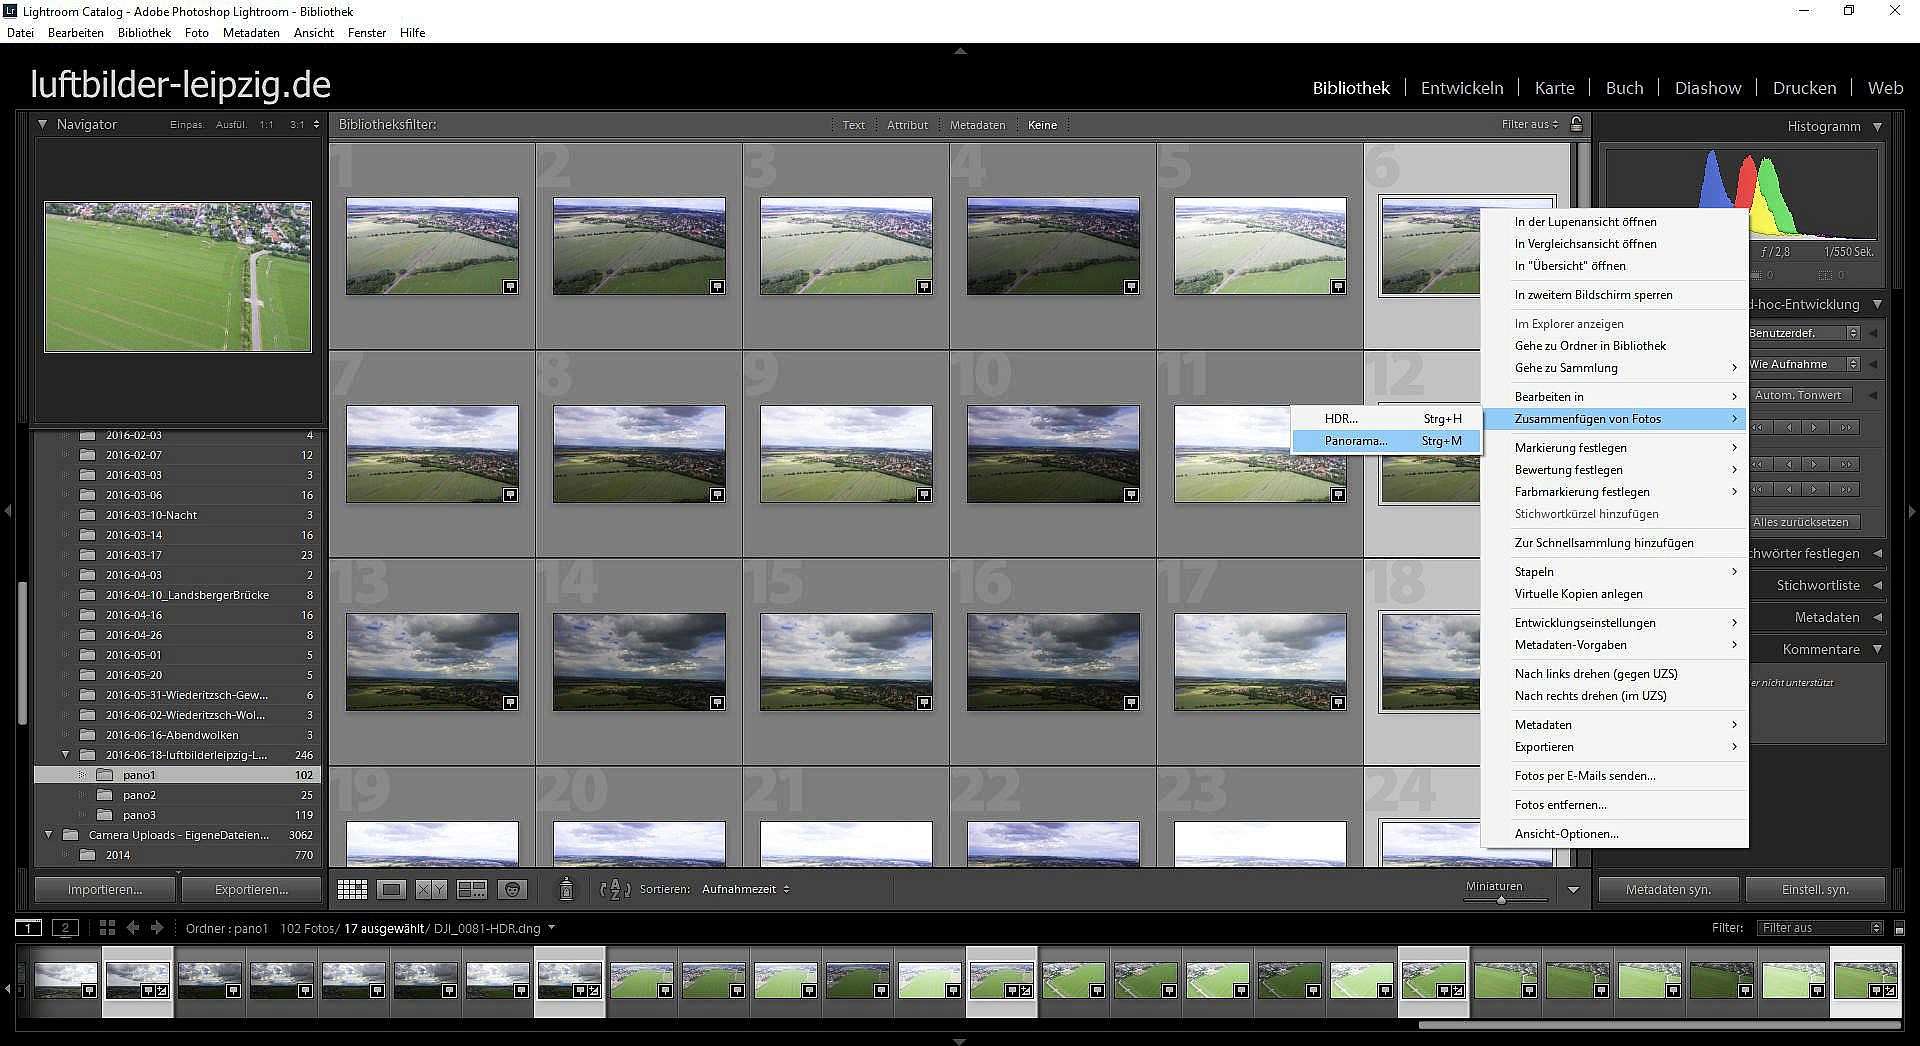1920x1046 pixels.
Task: Select grid thumbnail number 15
Action: tap(846, 662)
